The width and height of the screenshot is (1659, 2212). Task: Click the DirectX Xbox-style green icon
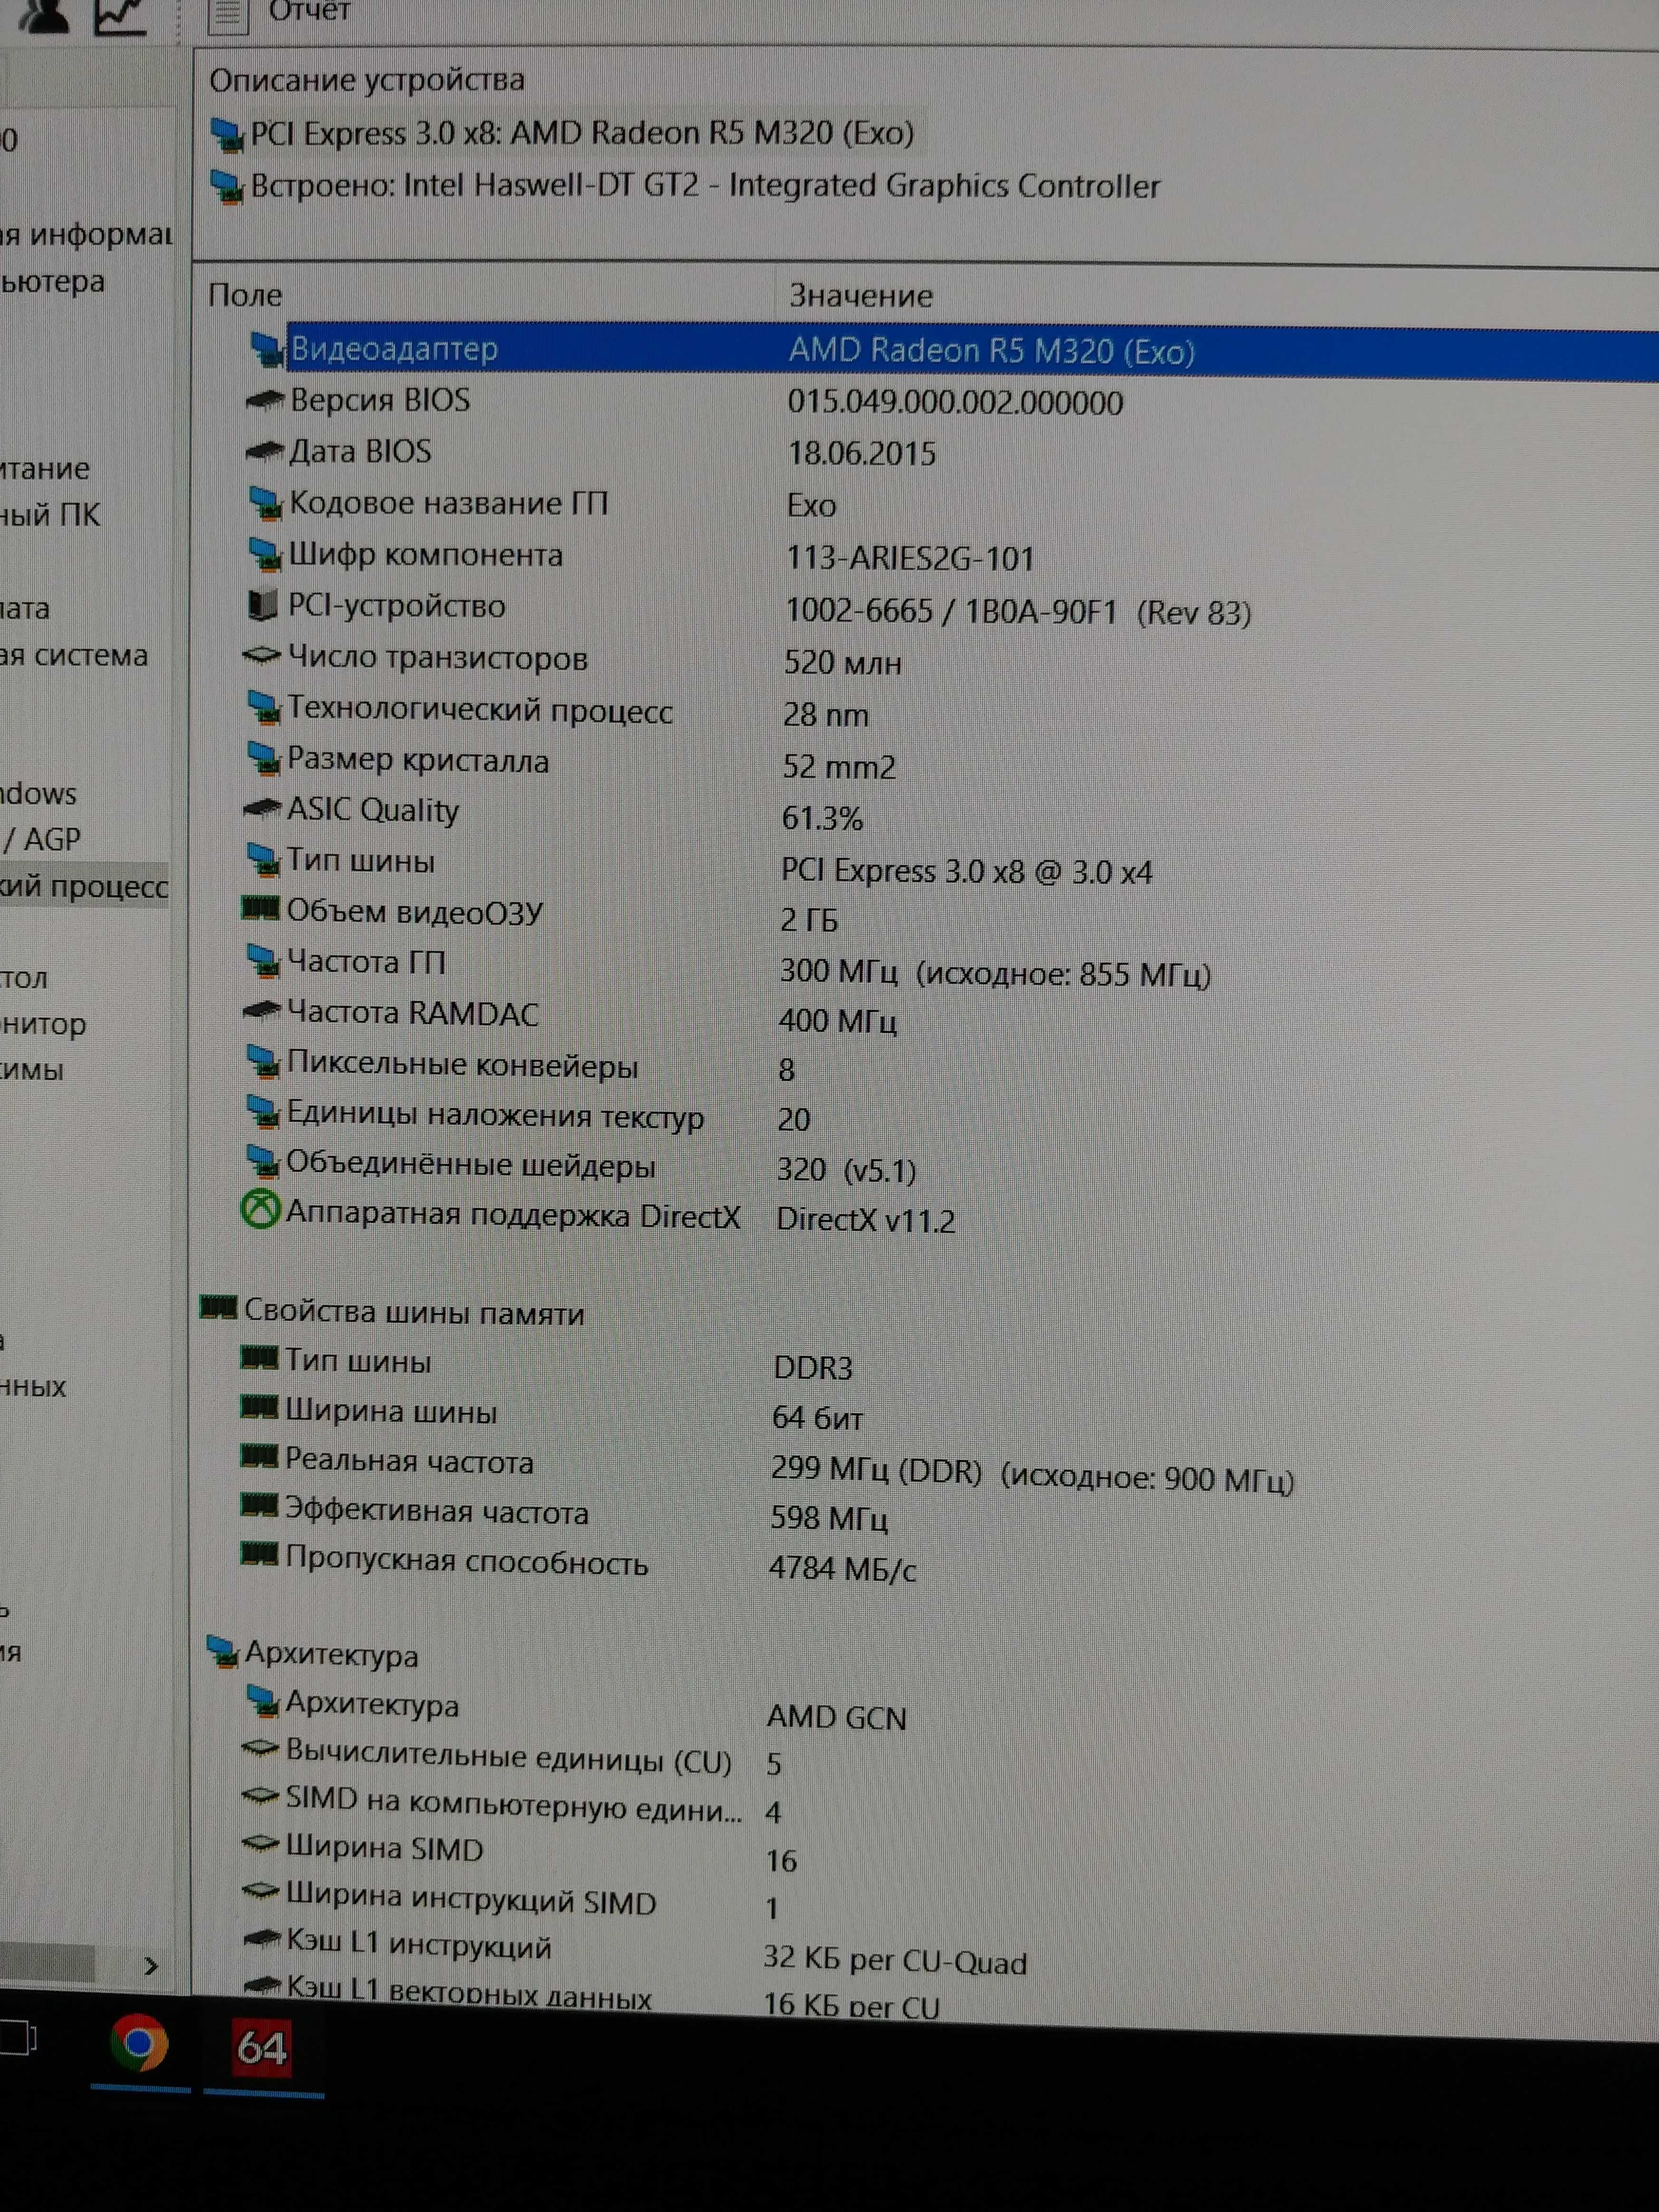tap(260, 1211)
